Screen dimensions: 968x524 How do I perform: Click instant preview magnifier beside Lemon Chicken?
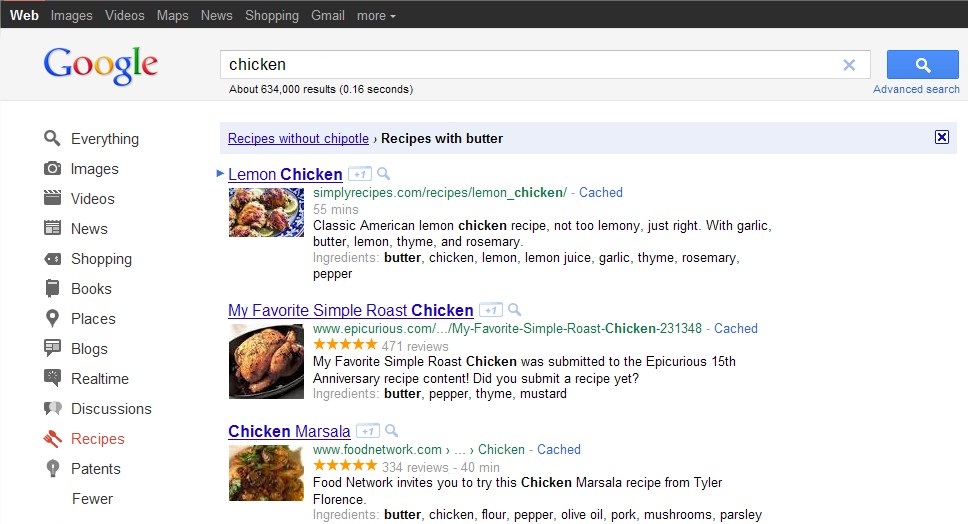(x=384, y=174)
